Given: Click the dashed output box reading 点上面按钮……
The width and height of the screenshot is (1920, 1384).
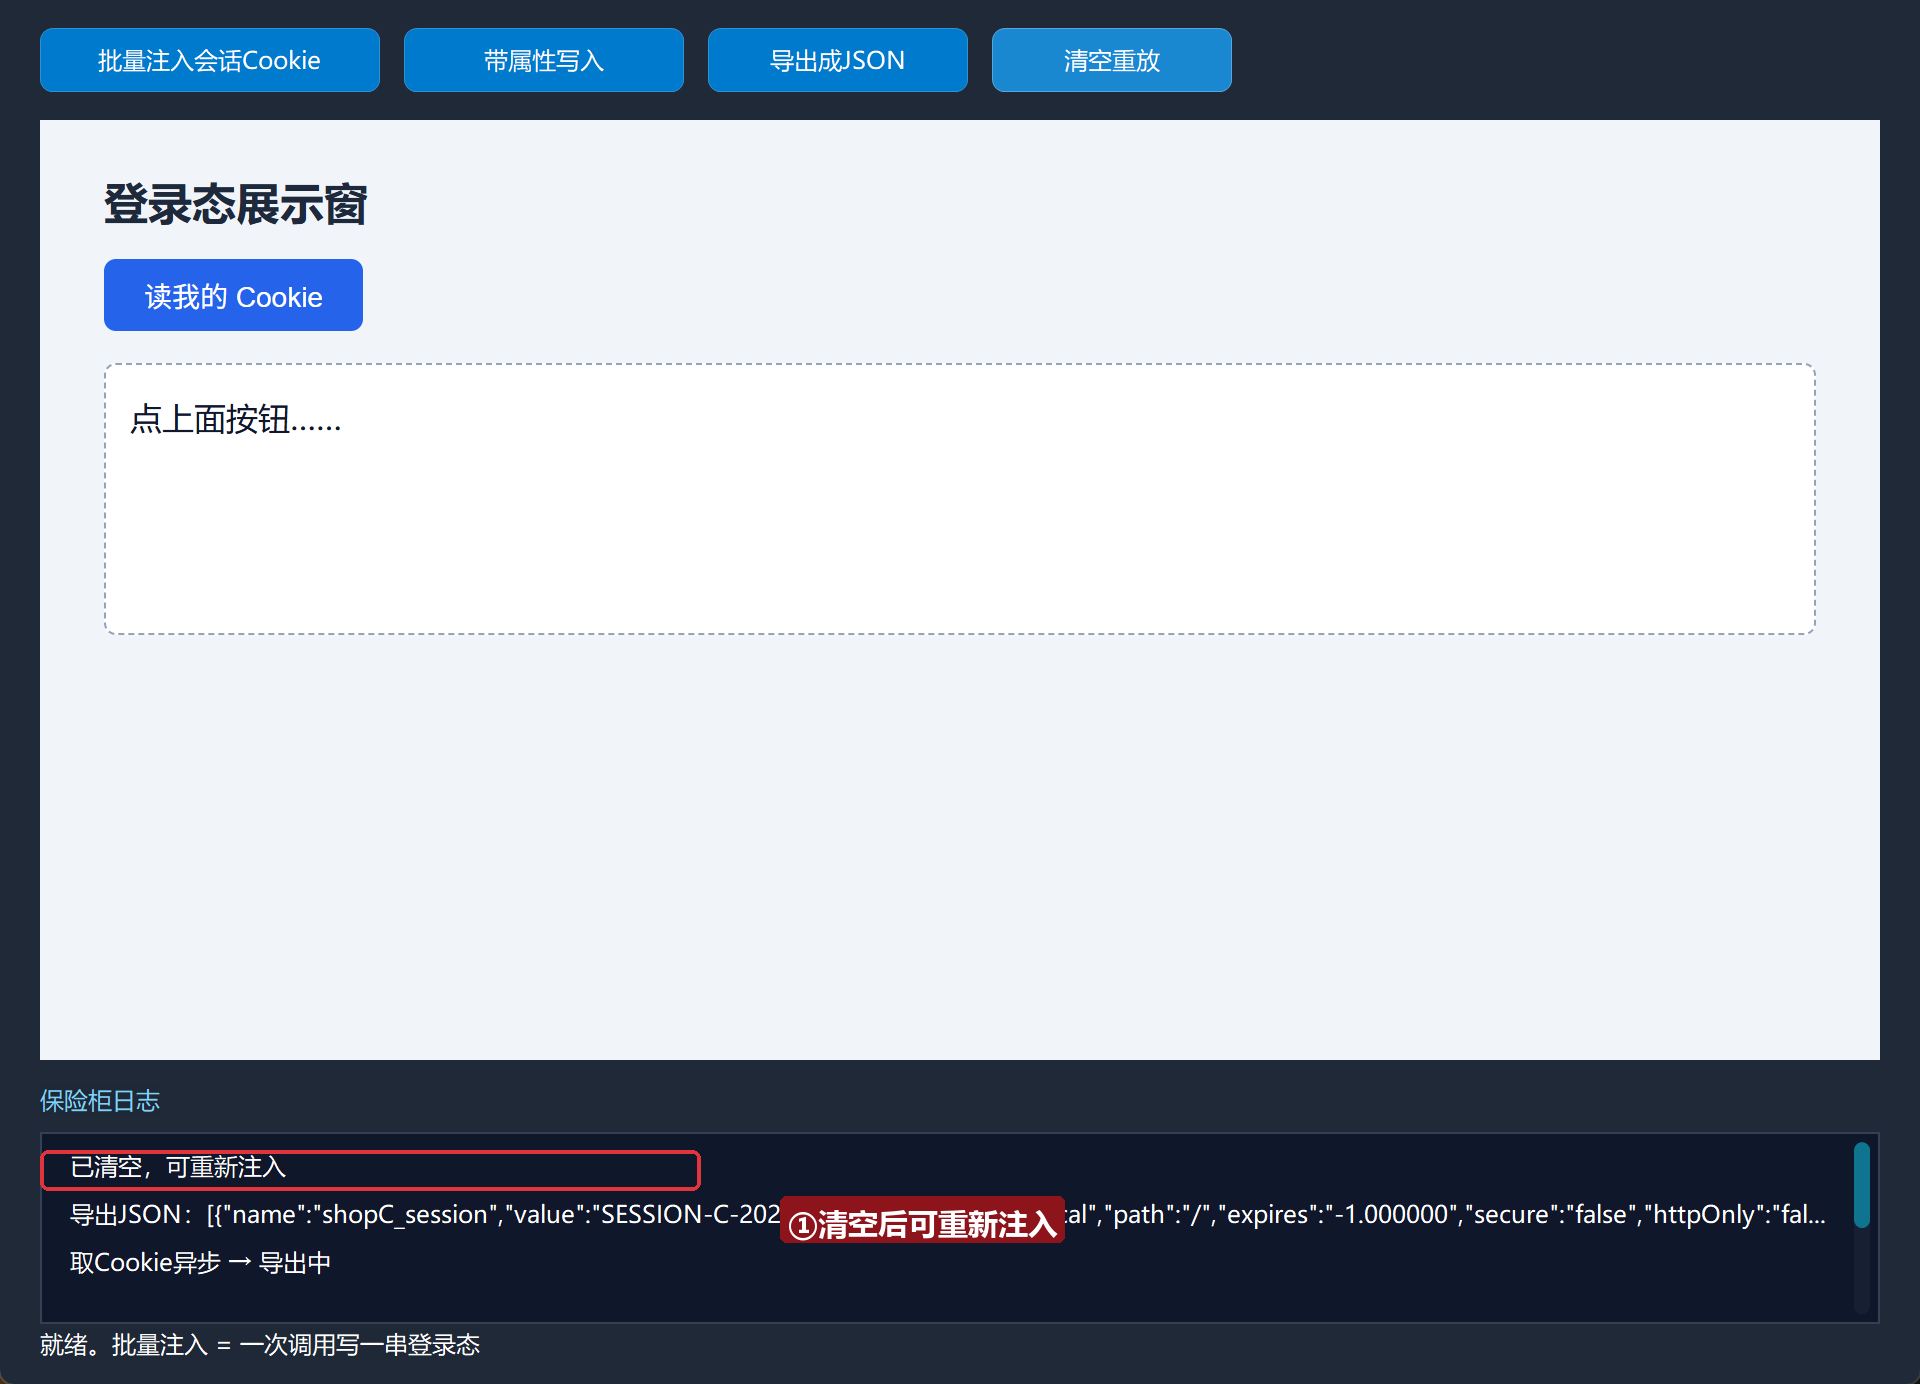Looking at the screenshot, I should 960,499.
